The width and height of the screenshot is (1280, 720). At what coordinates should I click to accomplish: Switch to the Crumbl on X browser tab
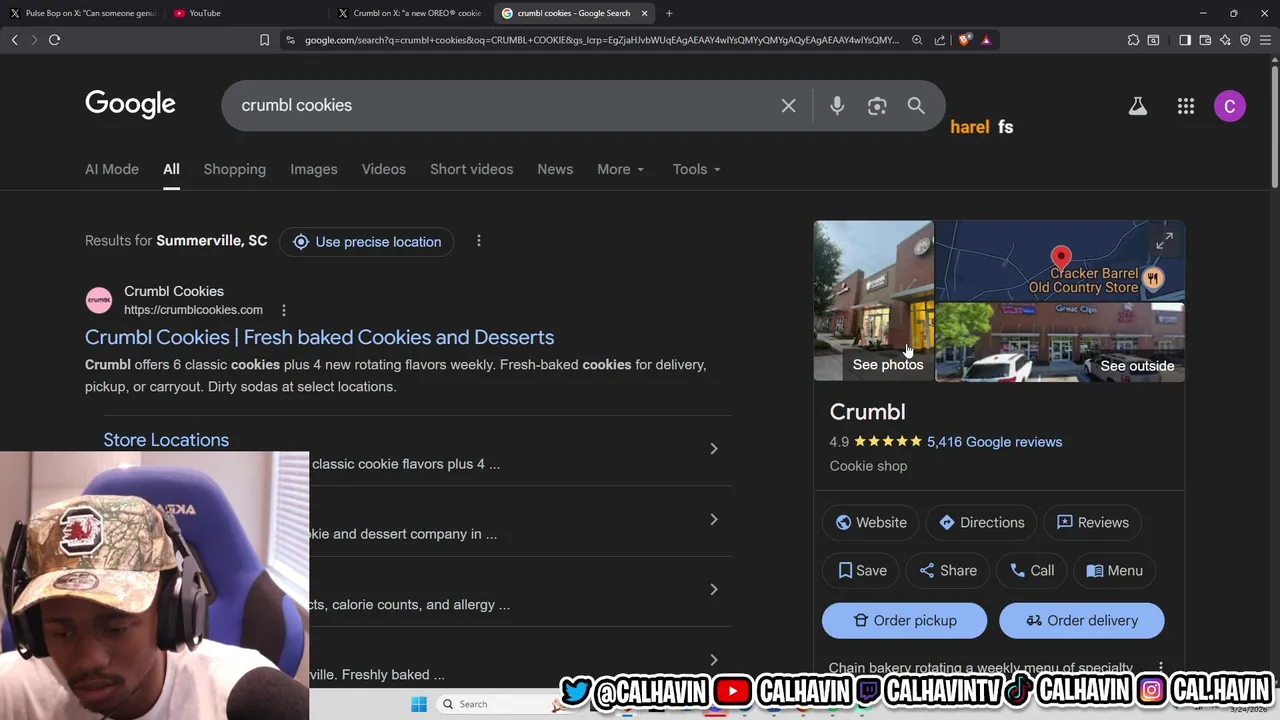410,13
